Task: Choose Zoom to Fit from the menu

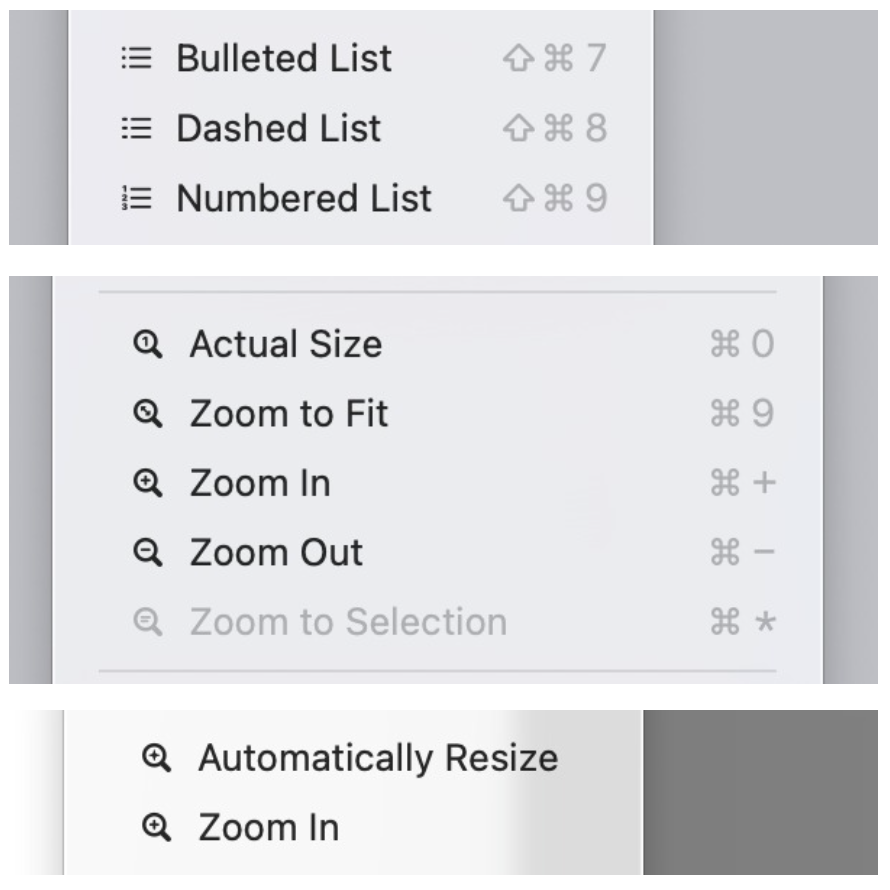Action: [289, 414]
